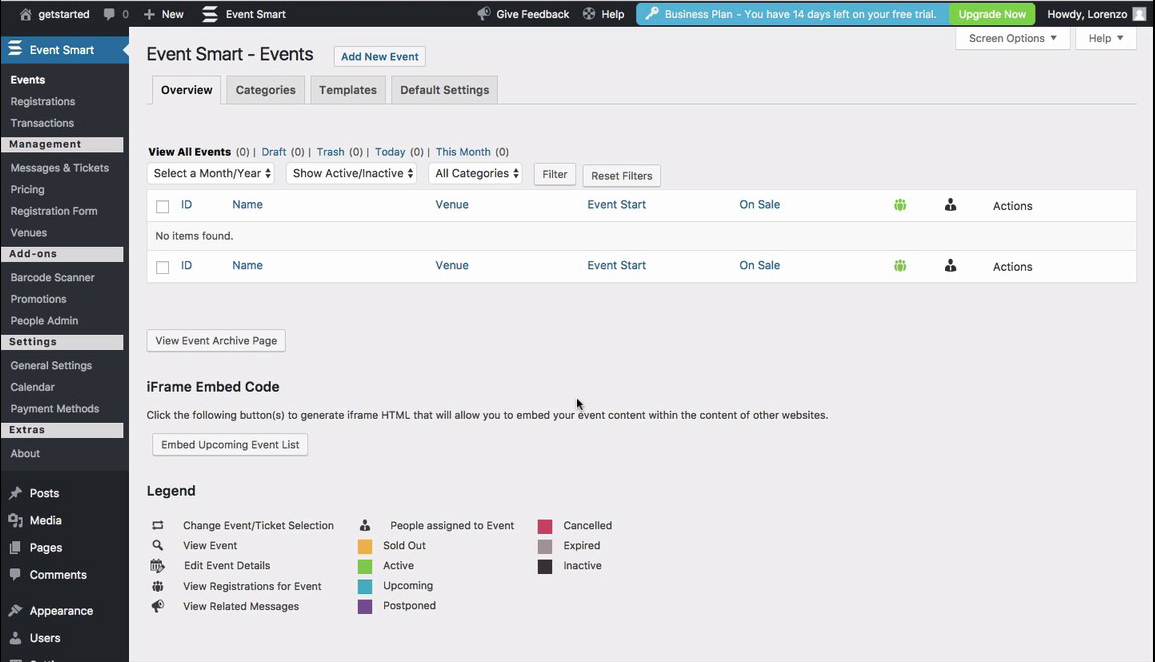Click the Add New Event button
Screen dimensions: 1155x662
click(x=379, y=57)
